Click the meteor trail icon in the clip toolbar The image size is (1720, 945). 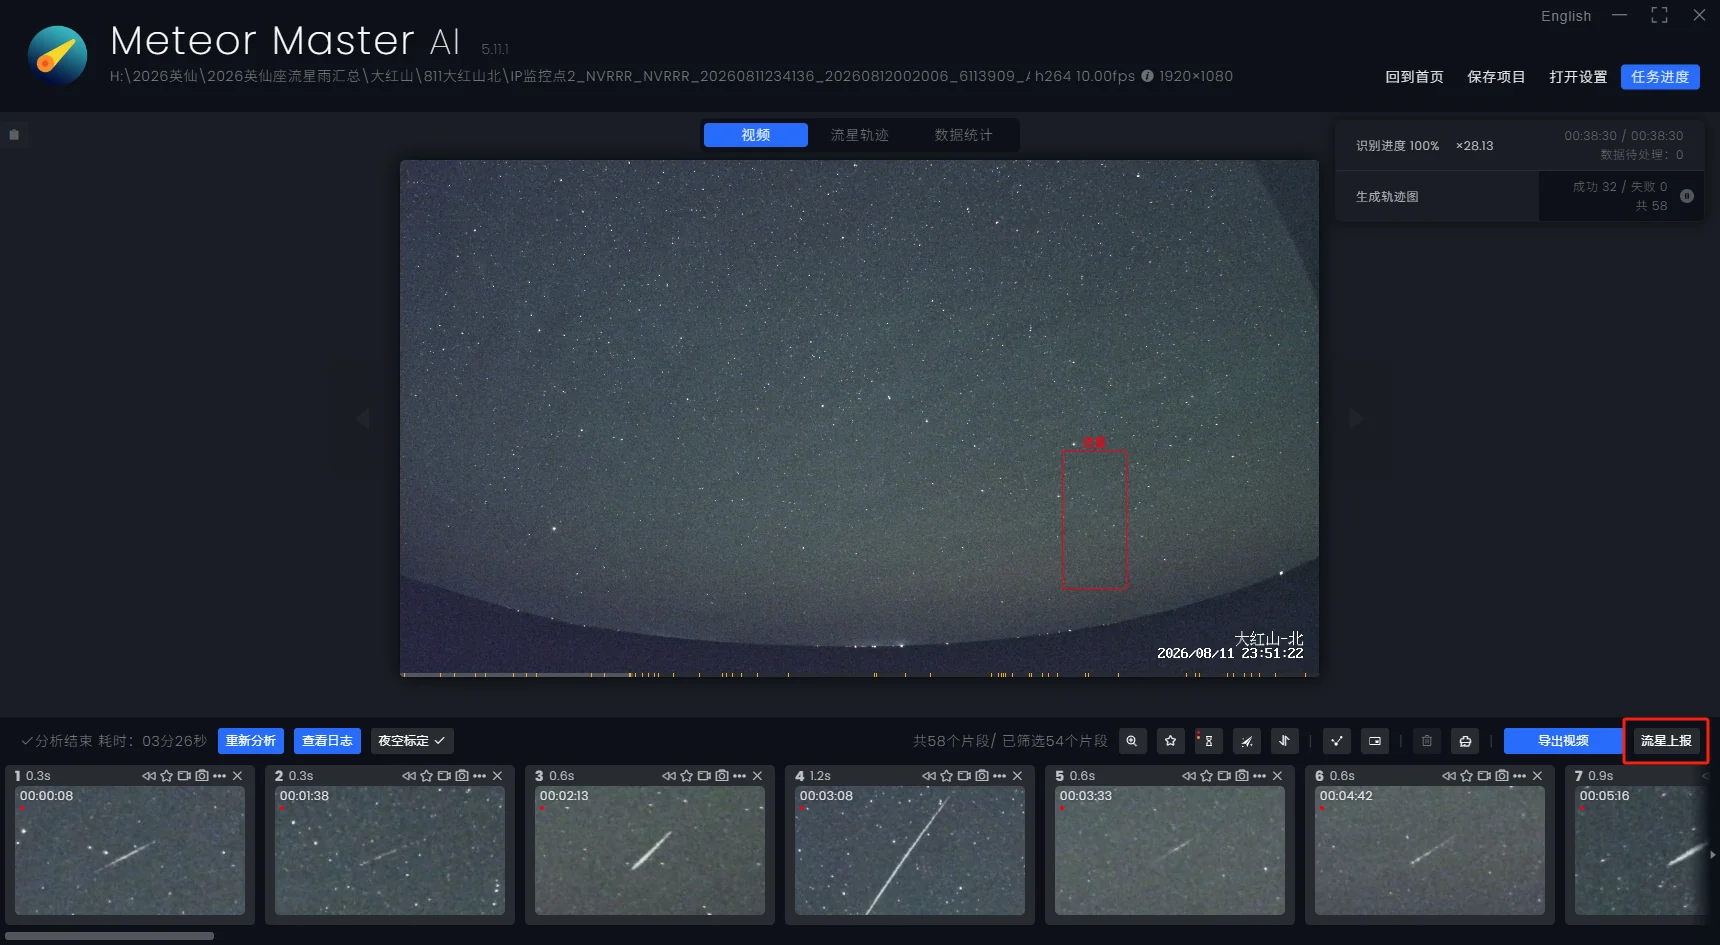tap(1246, 741)
